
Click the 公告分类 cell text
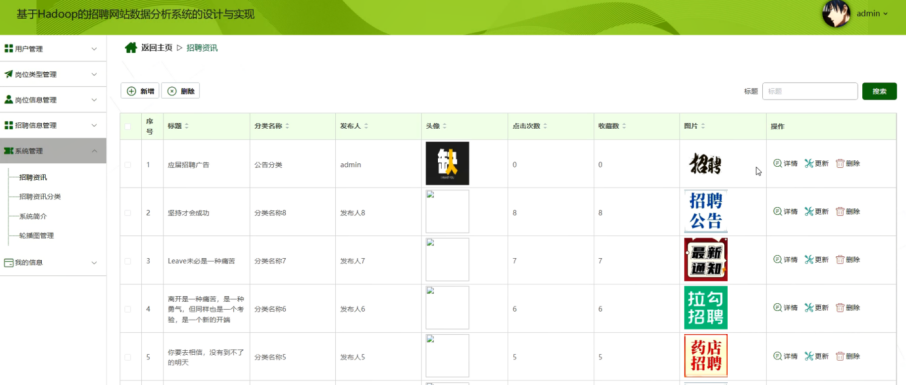268,165
